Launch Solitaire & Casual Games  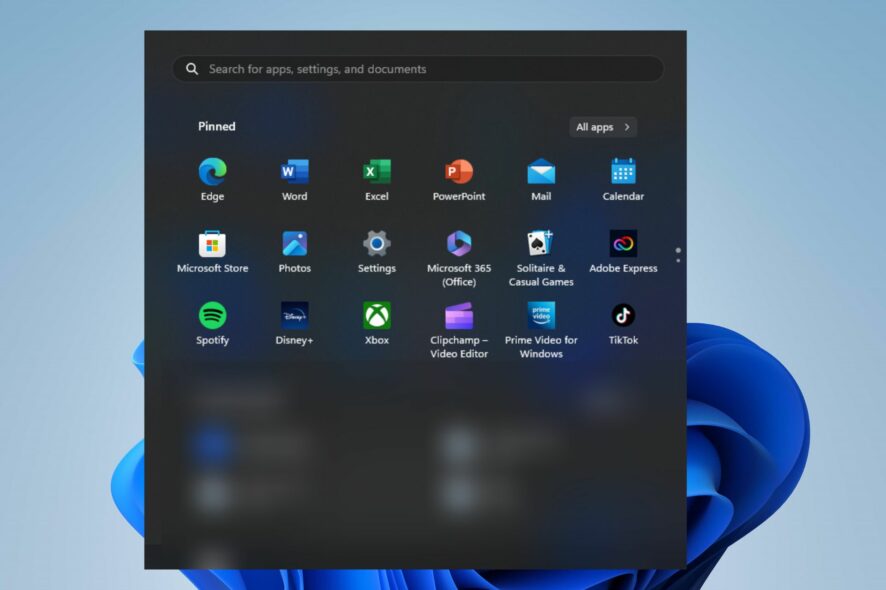541,258
